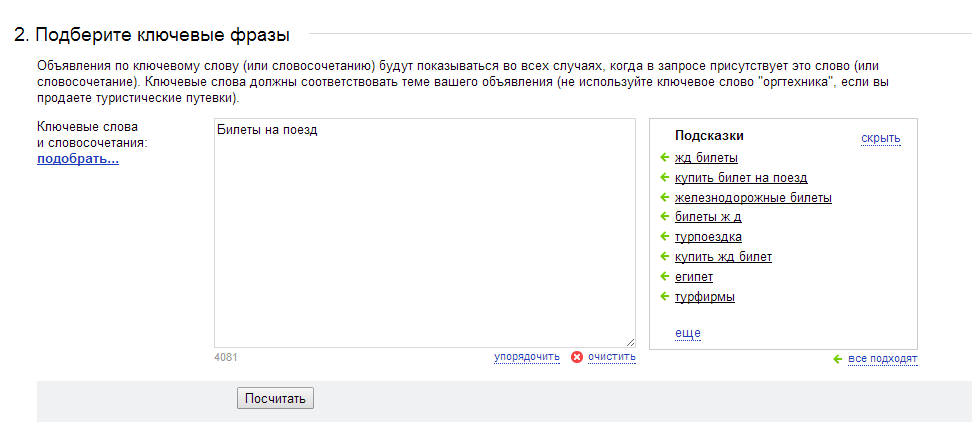Screen dimensions: 972x442
Task: Click the red clear icon near "очистить"
Action: (x=577, y=357)
